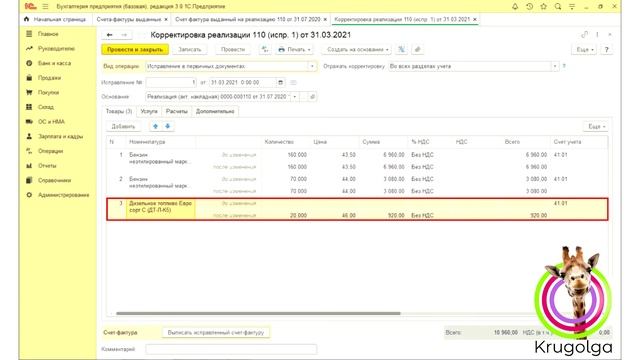This screenshot has width=640, height=360.
Task: Open the Создать на основании dropdown
Action: 357,49
